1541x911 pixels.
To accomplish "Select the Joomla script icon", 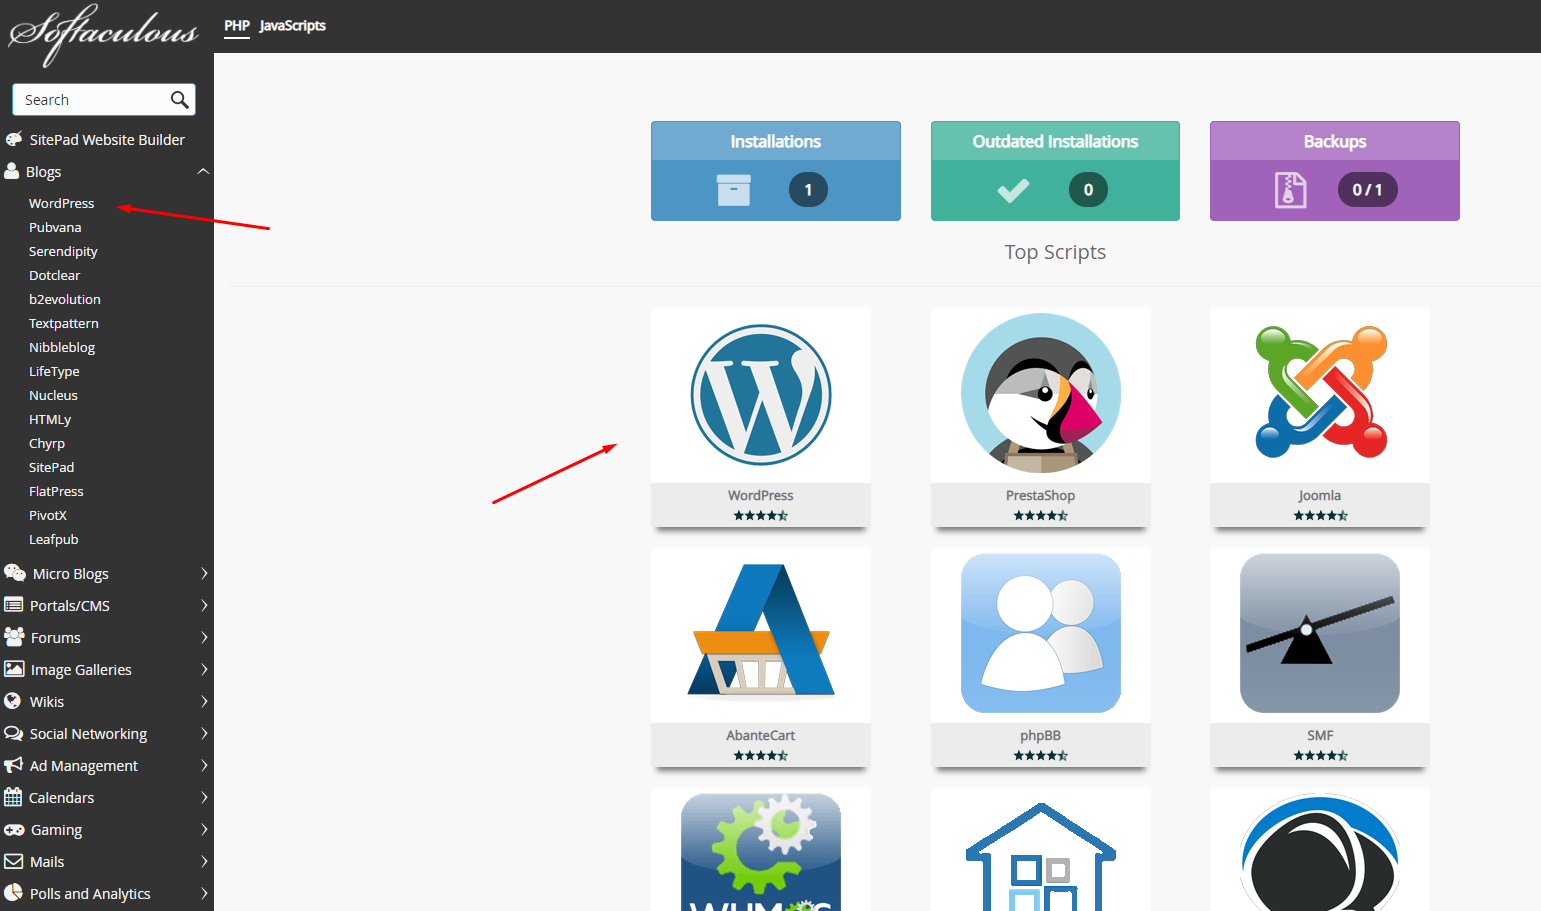I will [1320, 393].
